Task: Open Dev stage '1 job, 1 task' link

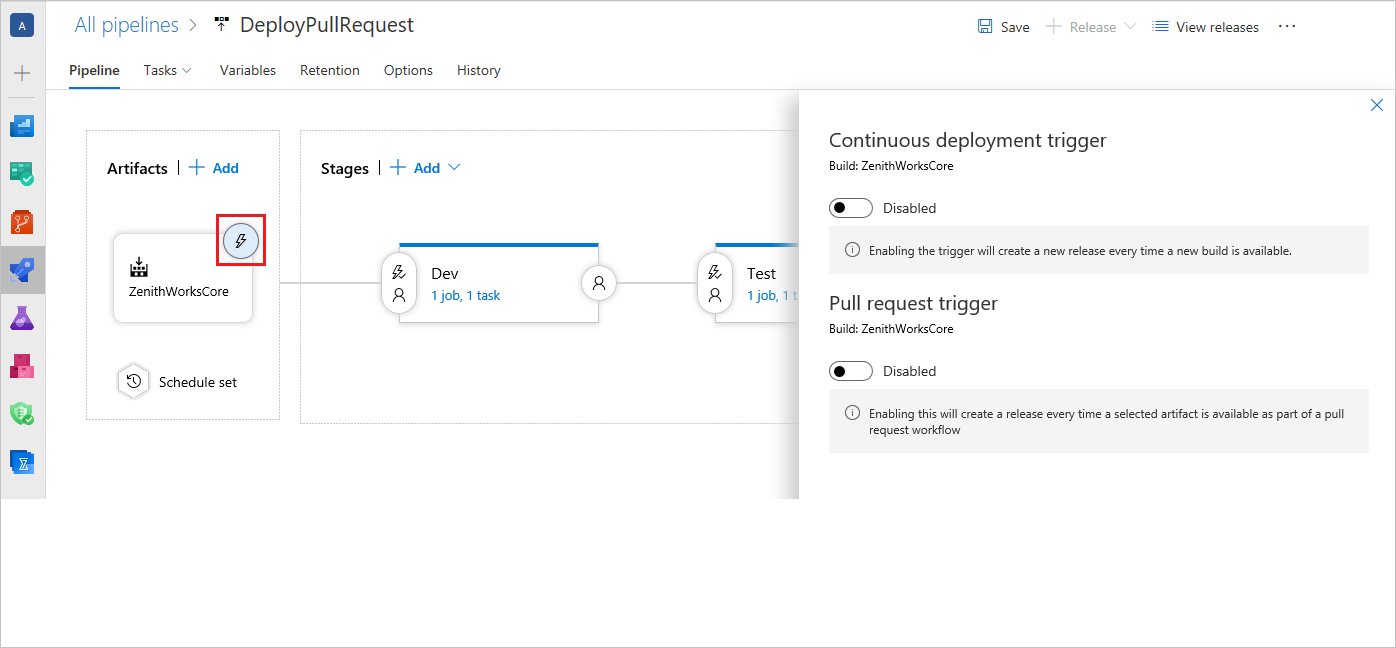Action: point(465,296)
